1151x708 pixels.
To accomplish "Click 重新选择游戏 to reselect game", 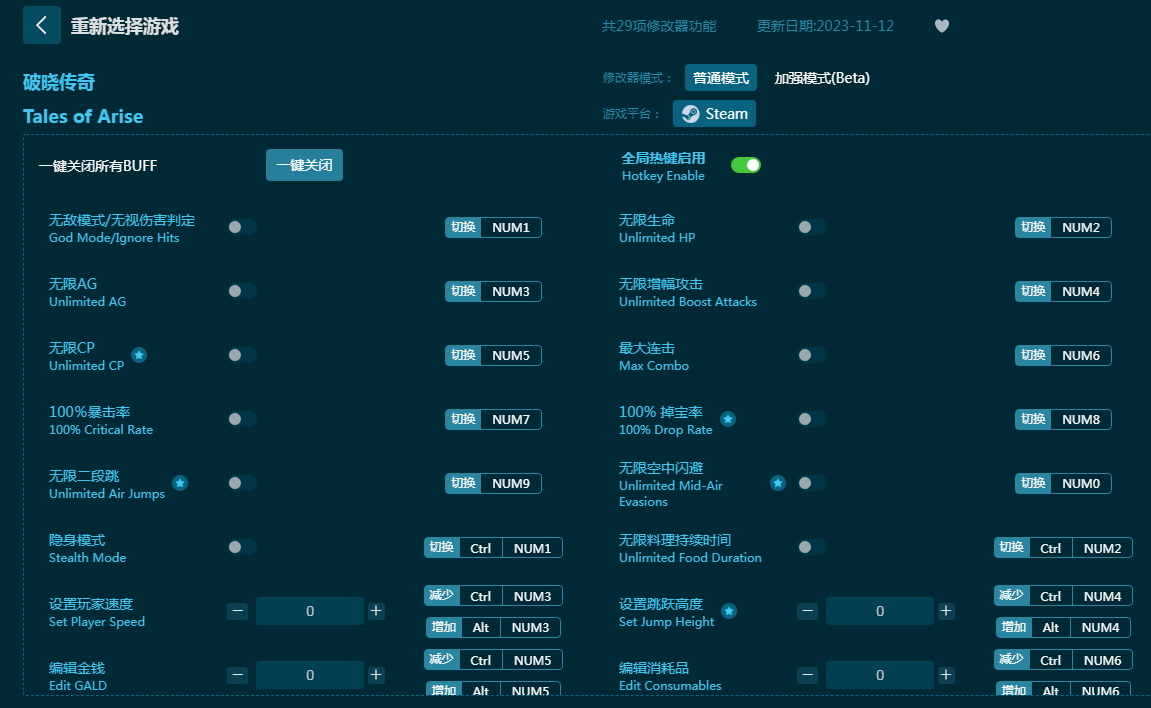I will pos(125,26).
